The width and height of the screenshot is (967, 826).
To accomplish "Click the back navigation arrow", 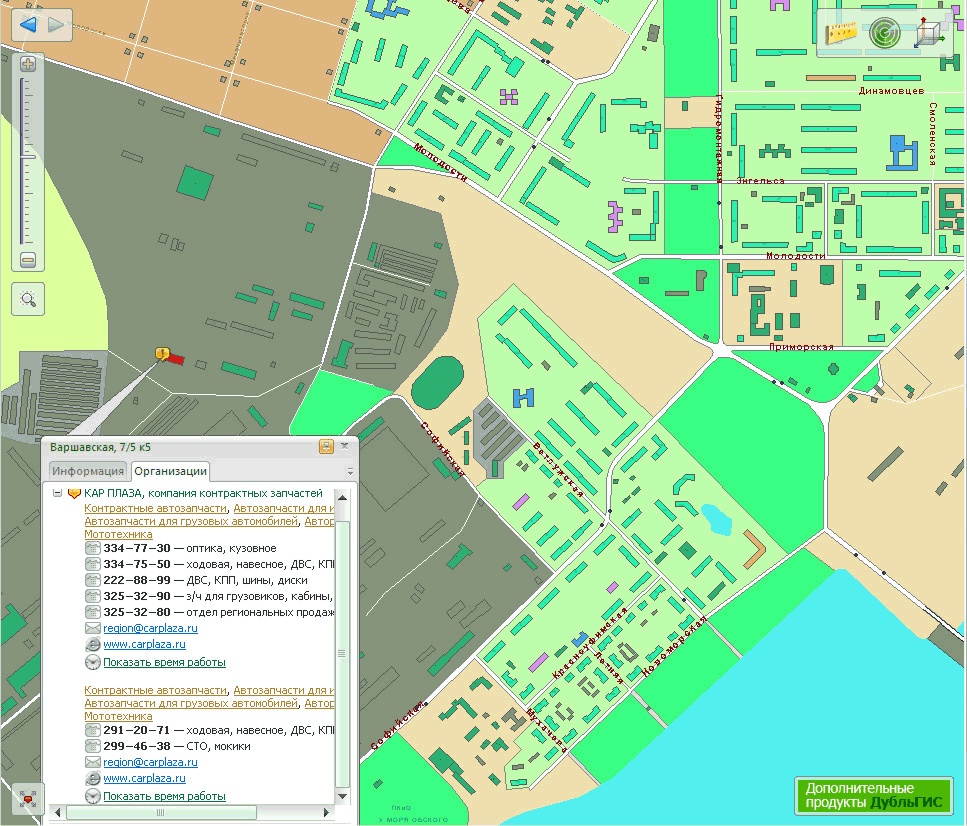I will (x=27, y=25).
